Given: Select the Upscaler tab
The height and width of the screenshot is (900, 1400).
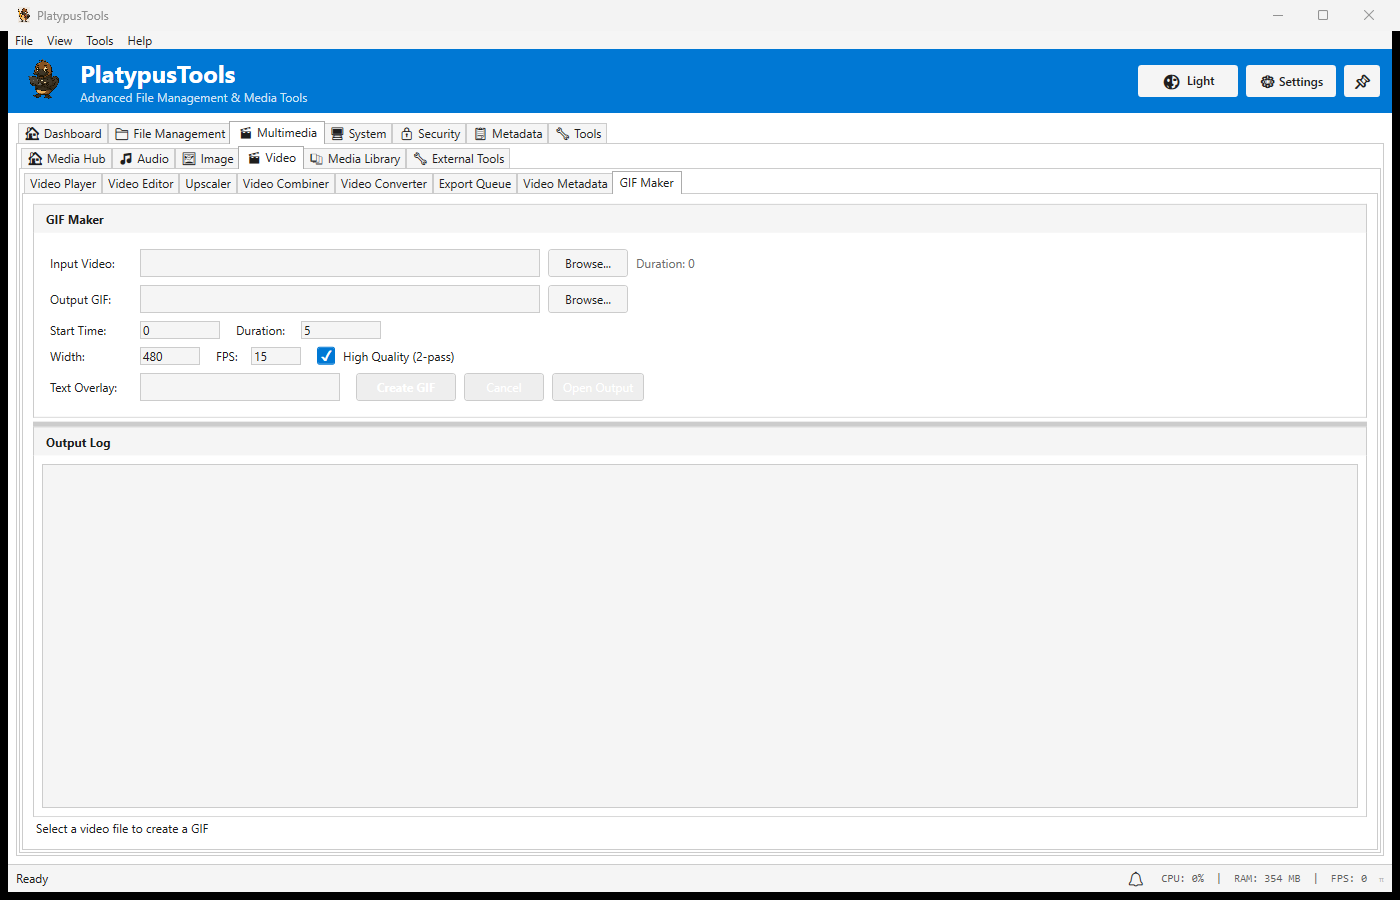Looking at the screenshot, I should (x=208, y=184).
